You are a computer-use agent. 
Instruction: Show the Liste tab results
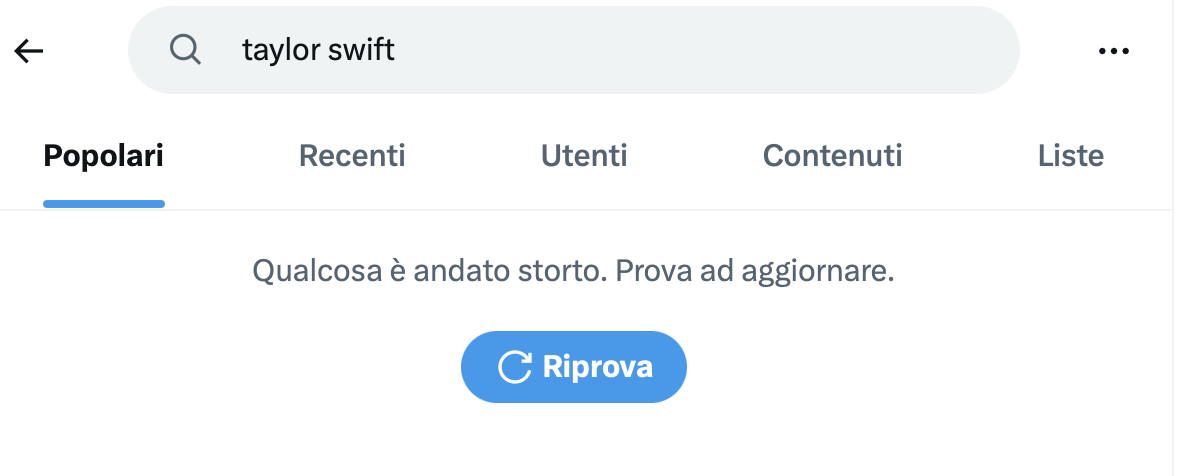click(1070, 156)
